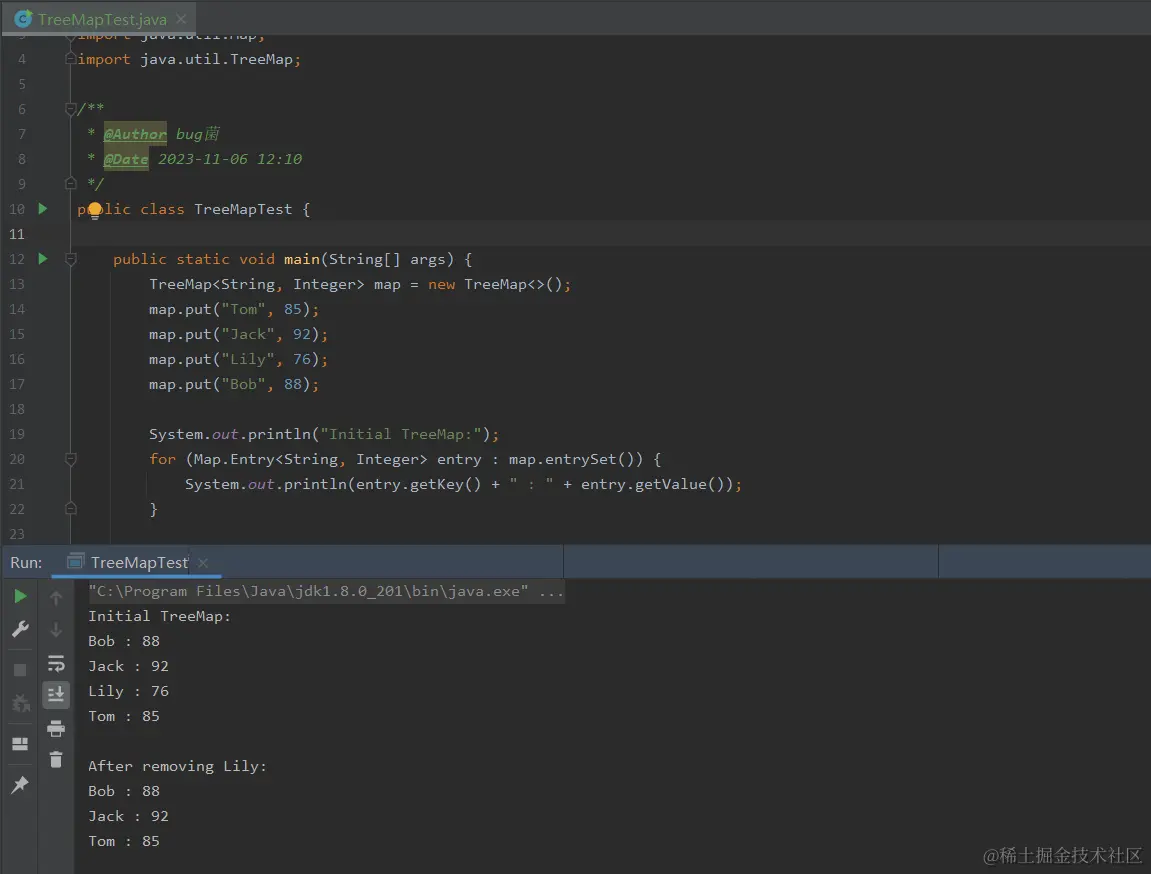
Task: Click the Down the Stack Trace arrow
Action: [x=56, y=630]
